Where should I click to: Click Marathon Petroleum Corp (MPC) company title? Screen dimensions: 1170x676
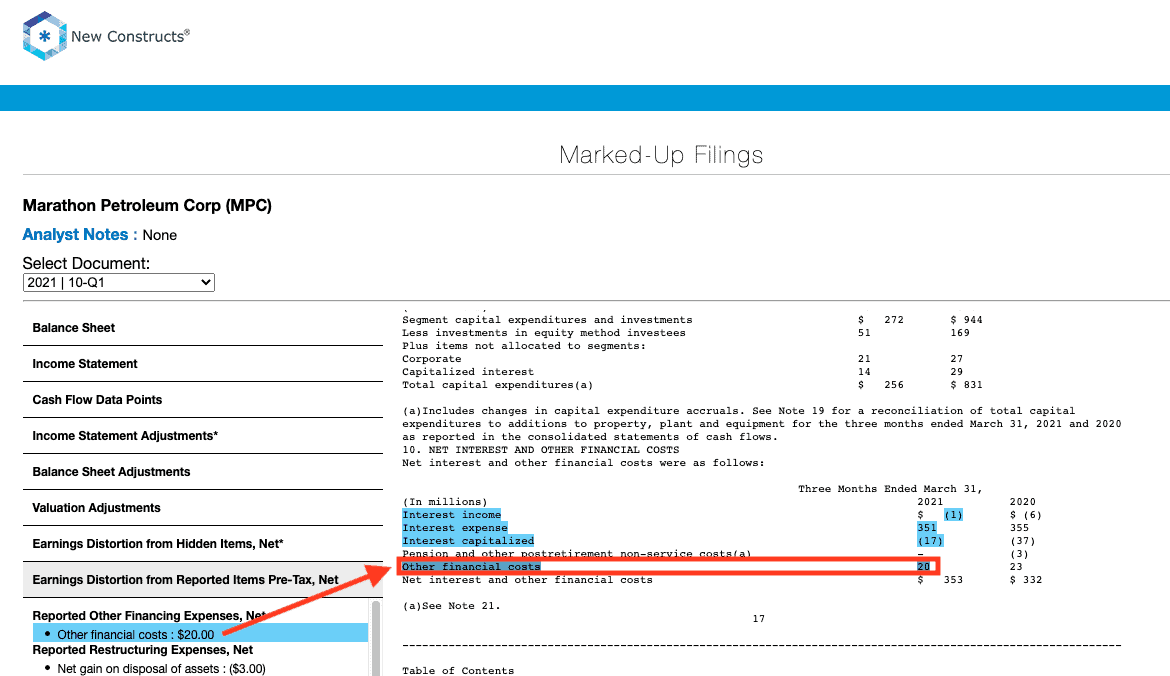147,205
